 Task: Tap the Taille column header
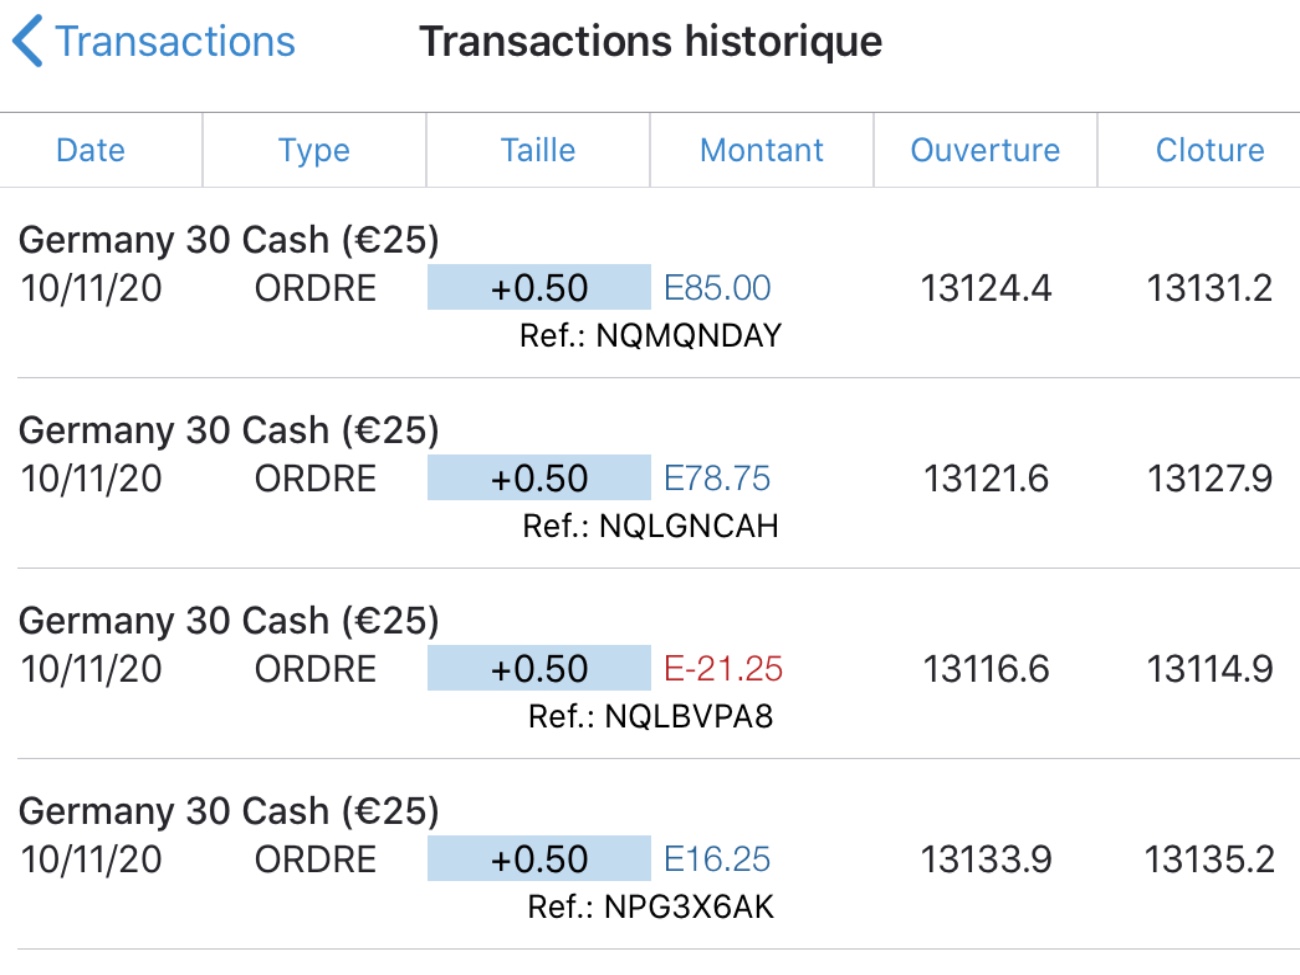[x=538, y=150]
